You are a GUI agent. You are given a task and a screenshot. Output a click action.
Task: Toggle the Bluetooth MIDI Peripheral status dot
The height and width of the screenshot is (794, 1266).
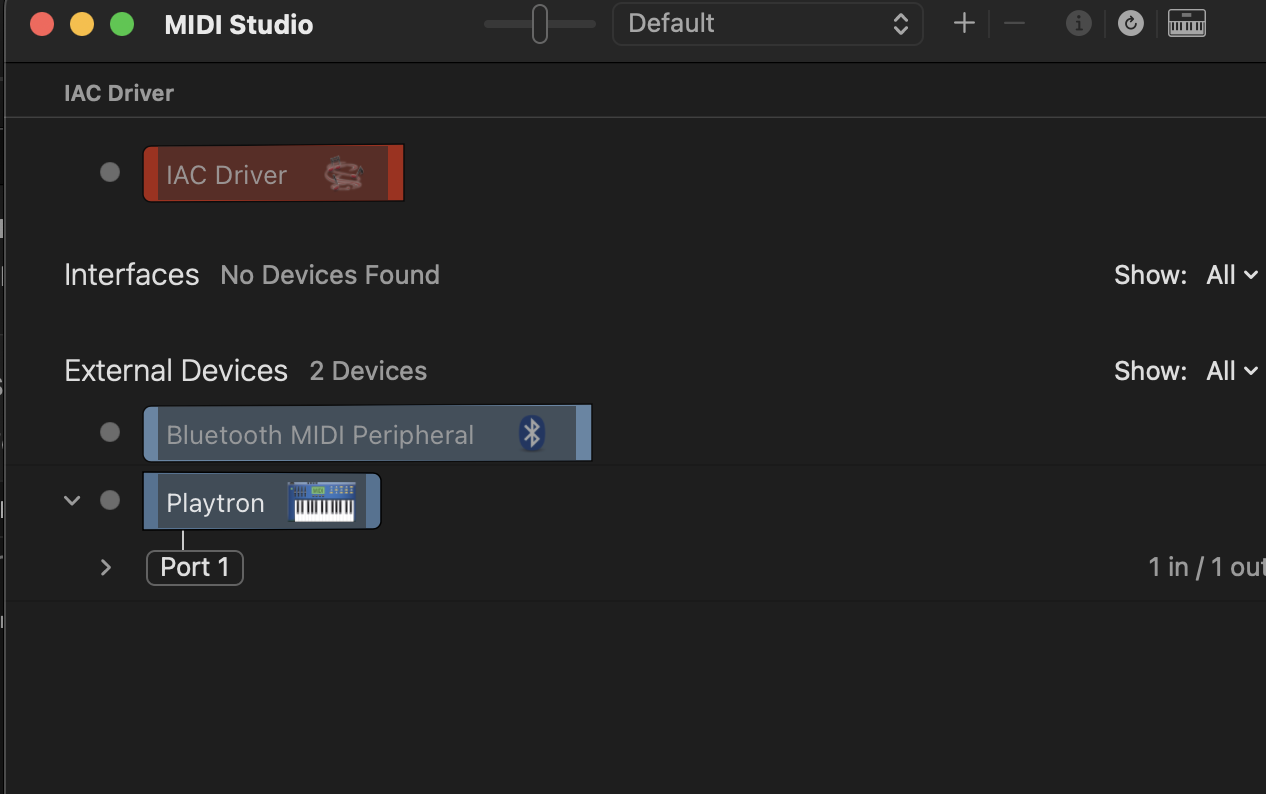[110, 432]
